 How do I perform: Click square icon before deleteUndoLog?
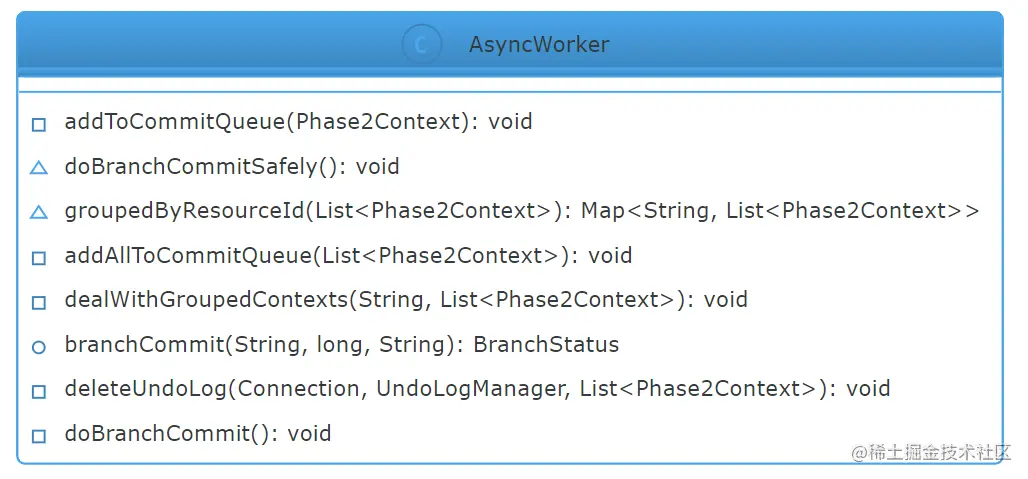(39, 392)
